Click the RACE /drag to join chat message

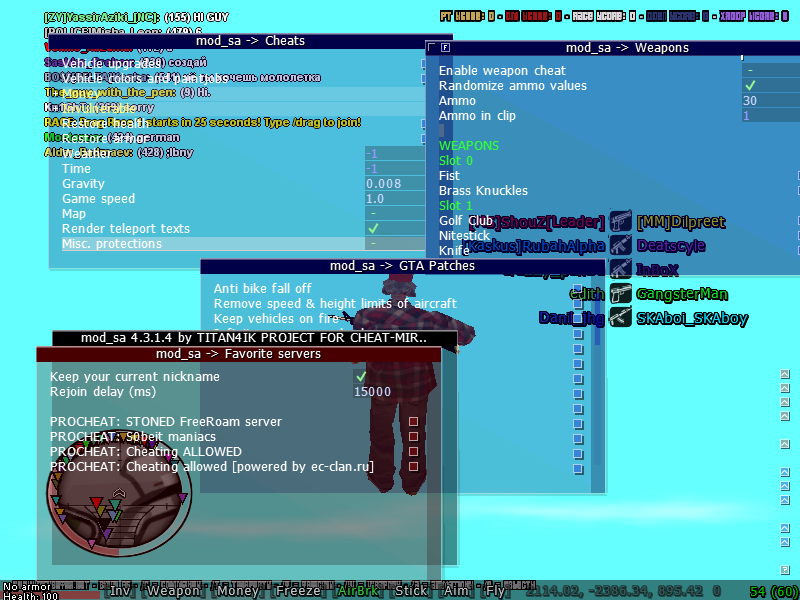pyautogui.click(x=203, y=122)
